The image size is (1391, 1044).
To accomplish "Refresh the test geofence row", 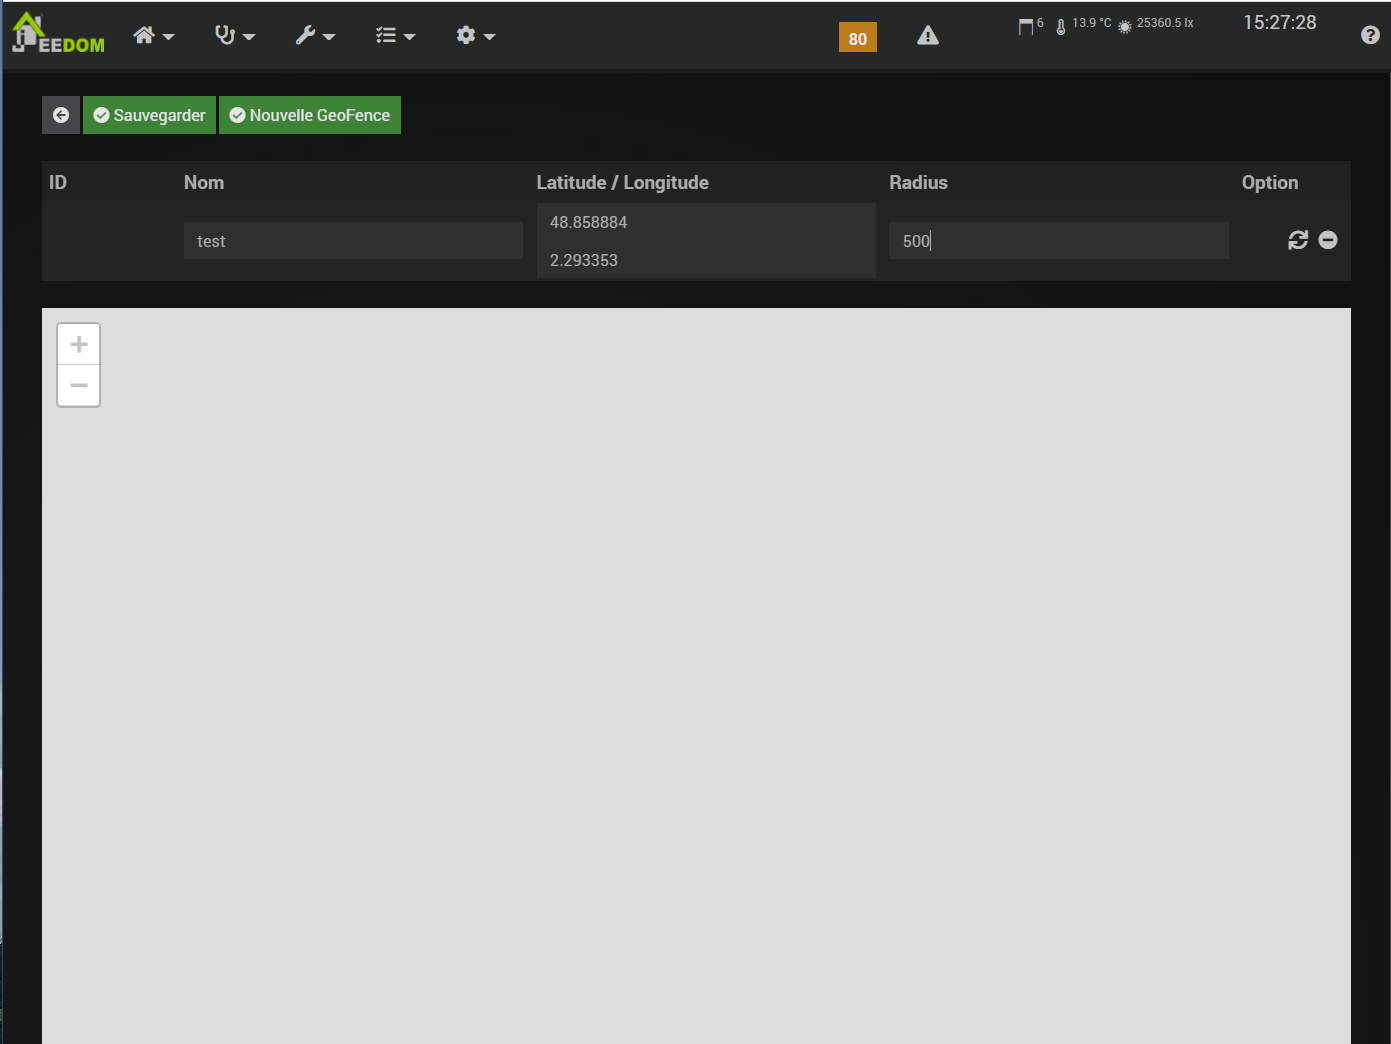I will click(x=1298, y=240).
